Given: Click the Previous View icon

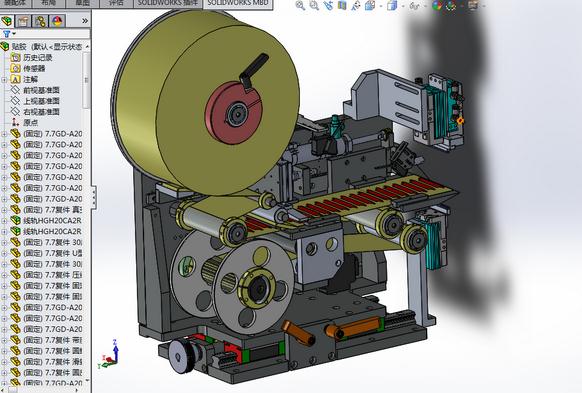Looking at the screenshot, I should point(328,5).
